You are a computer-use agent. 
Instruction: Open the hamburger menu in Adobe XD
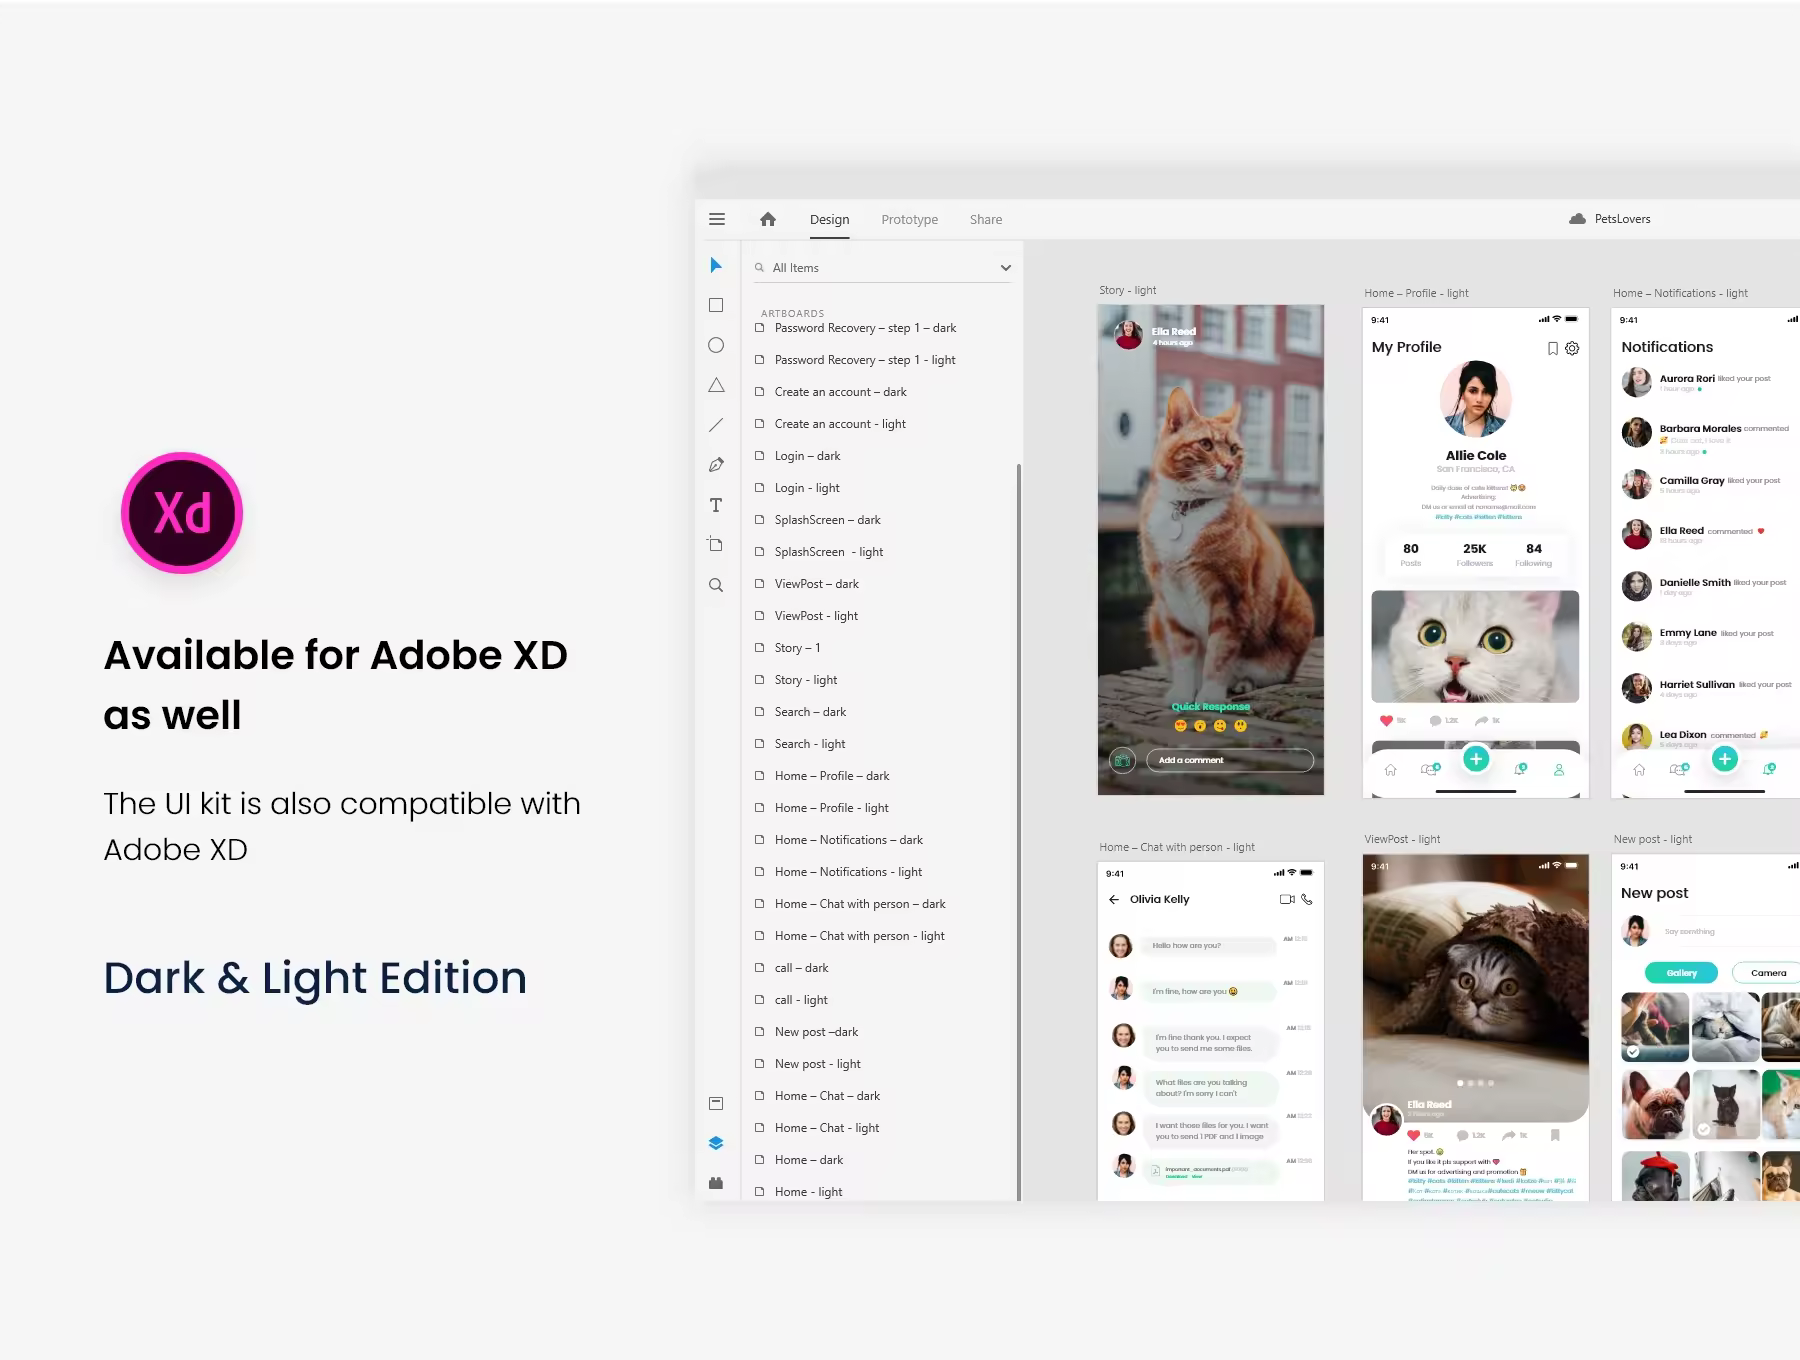[x=717, y=219]
